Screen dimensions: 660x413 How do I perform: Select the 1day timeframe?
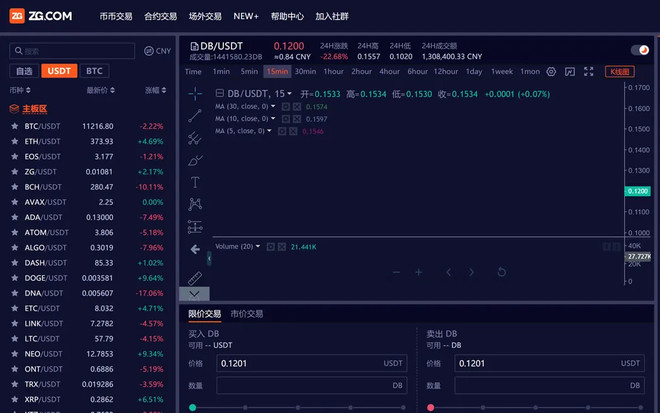pyautogui.click(x=474, y=72)
